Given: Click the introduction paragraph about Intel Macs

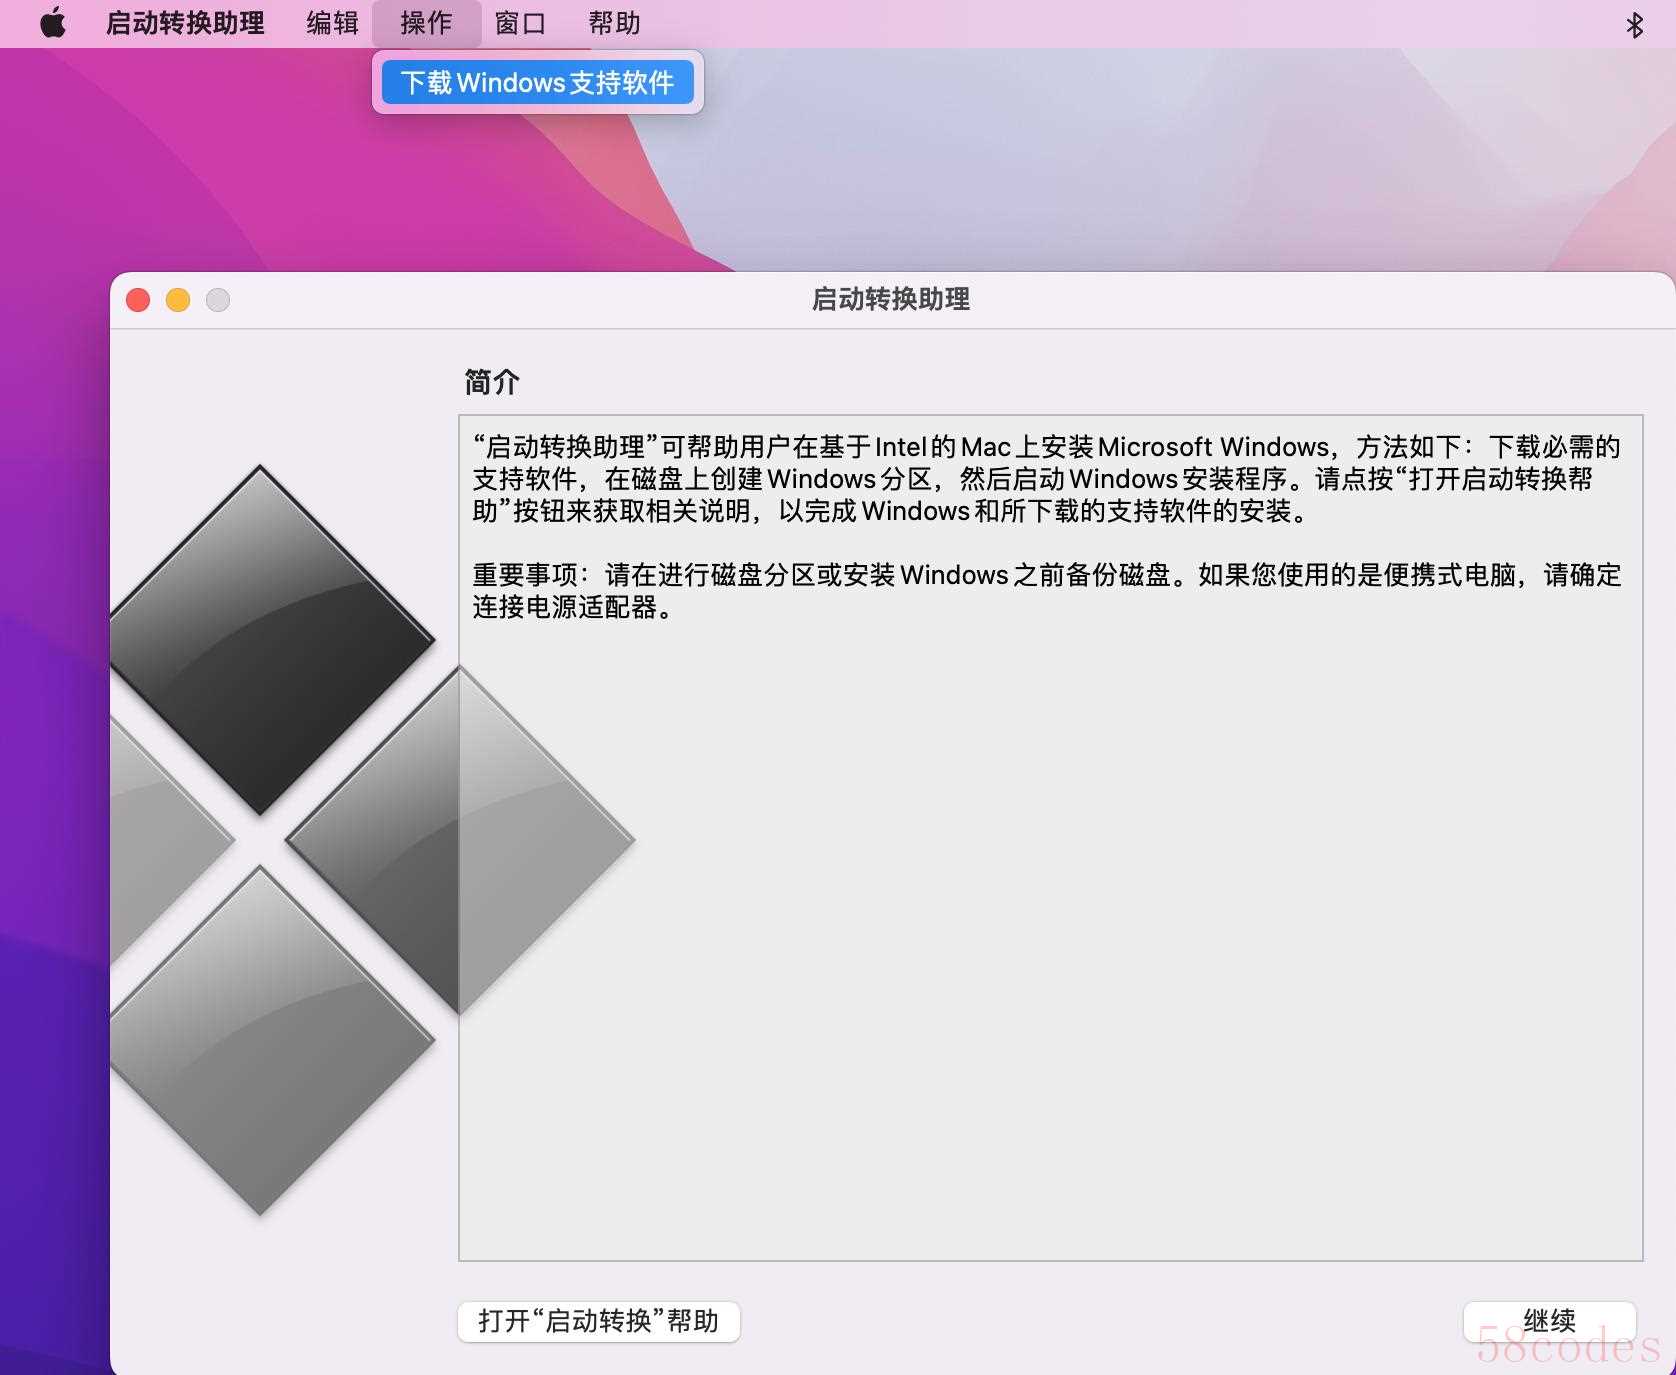Looking at the screenshot, I should click(x=1047, y=479).
